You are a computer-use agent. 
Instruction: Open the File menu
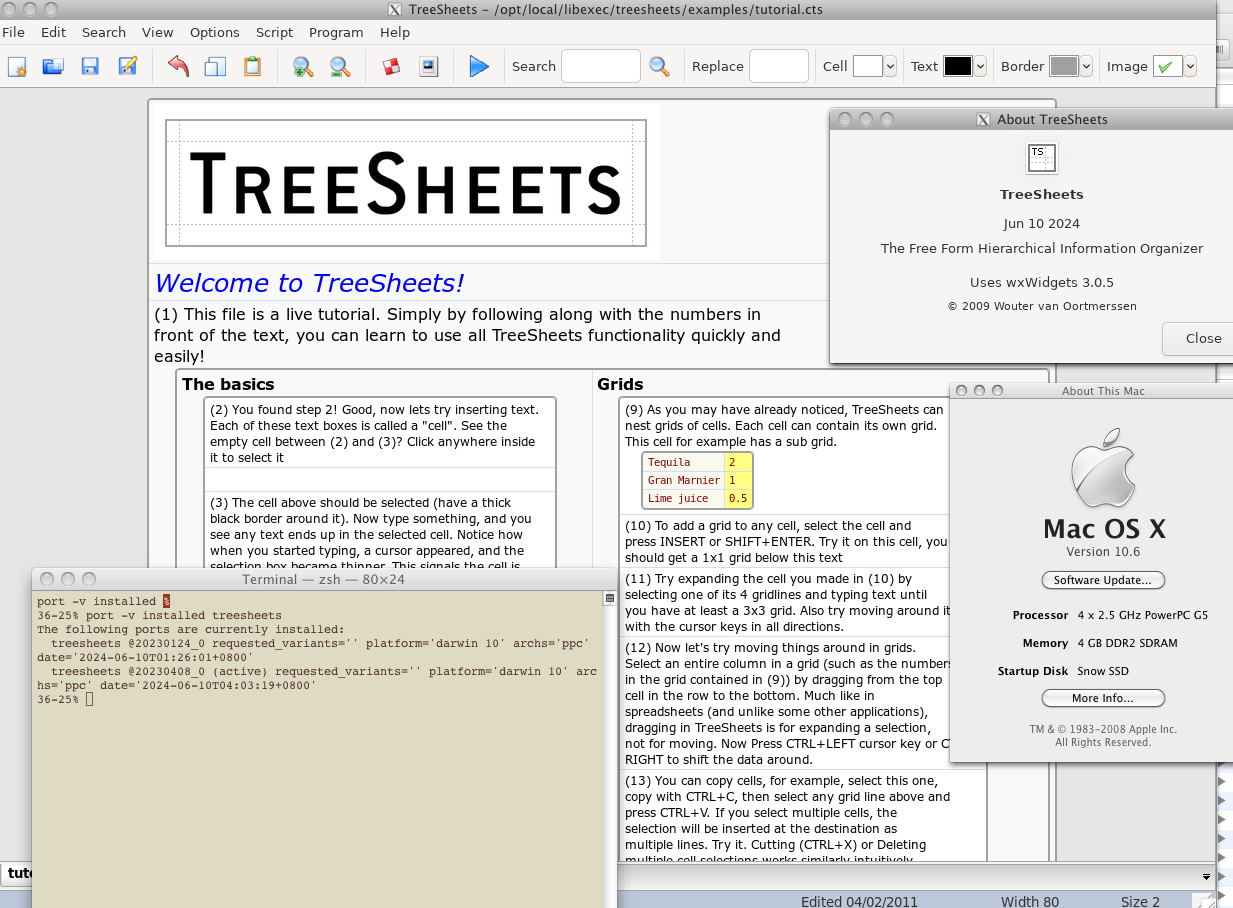tap(13, 32)
